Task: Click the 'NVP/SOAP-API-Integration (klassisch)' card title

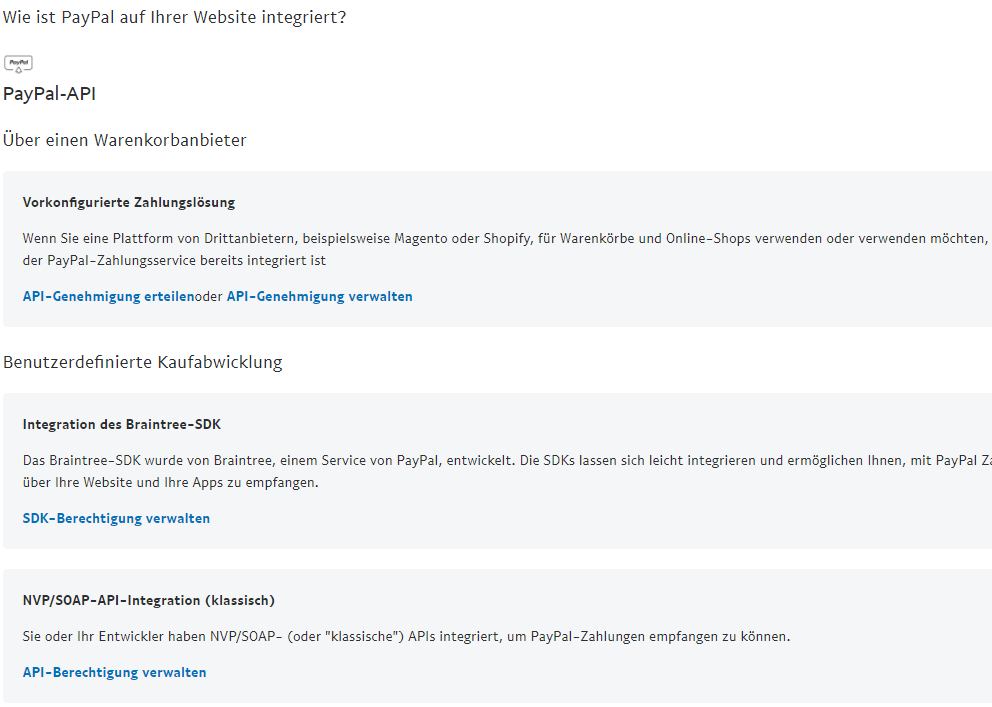Action: (149, 600)
